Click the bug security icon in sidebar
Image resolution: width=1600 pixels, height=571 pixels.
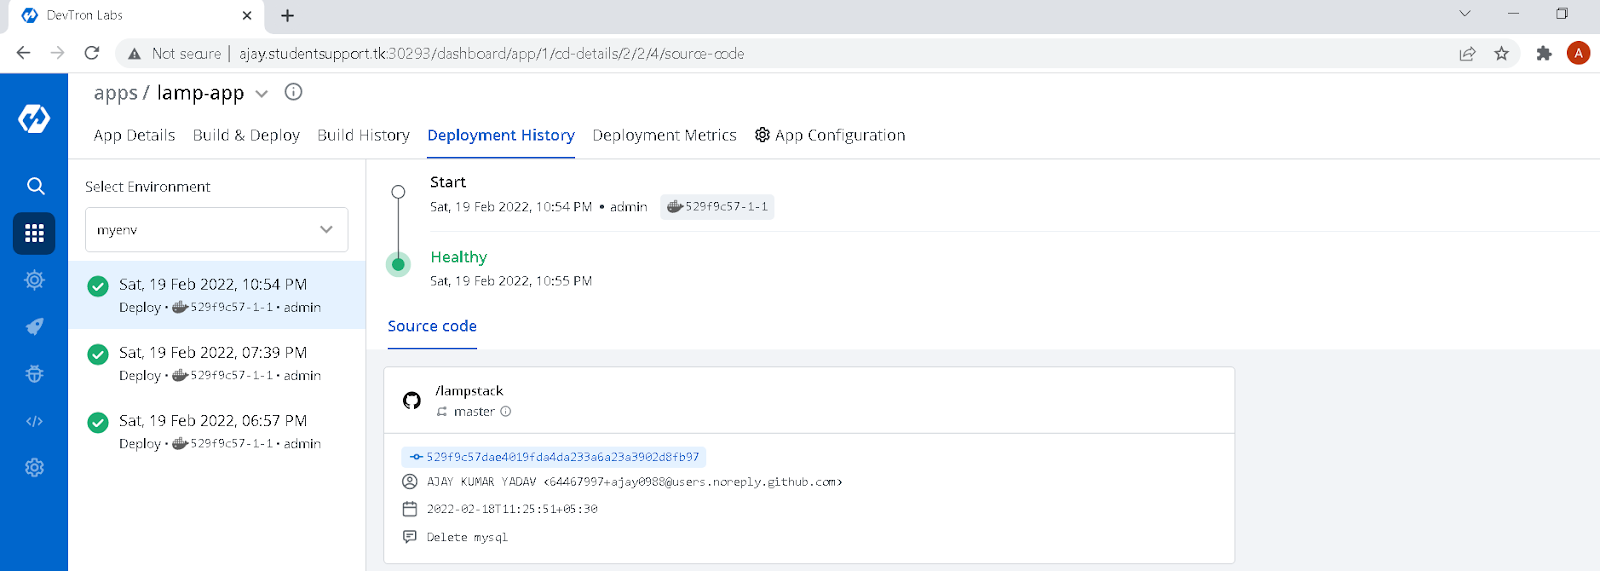click(35, 374)
